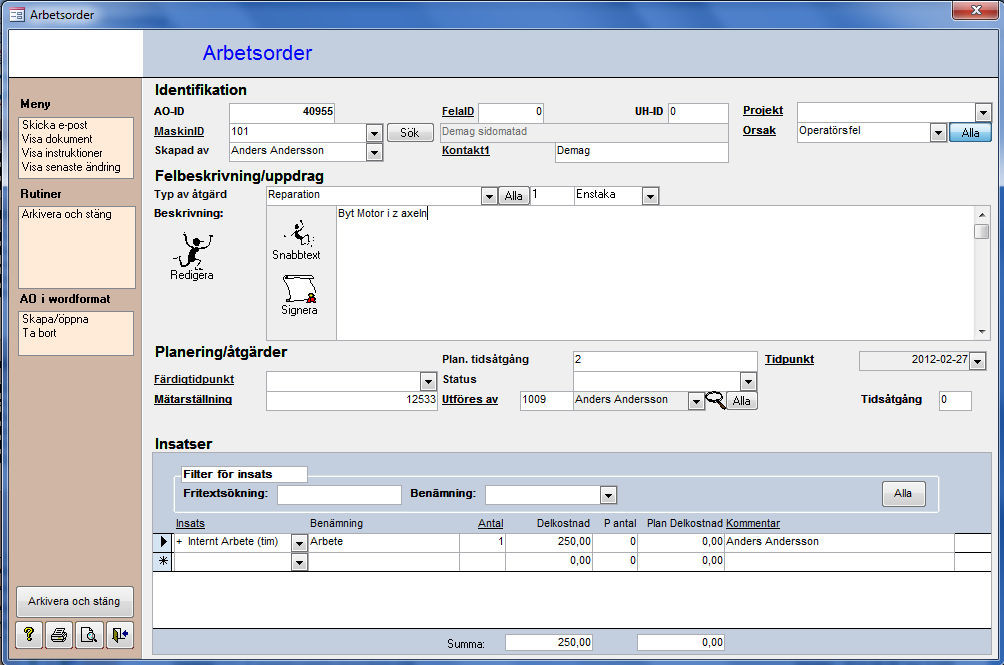Click the Alla button next to Utföres av
1004x665 pixels.
741,401
